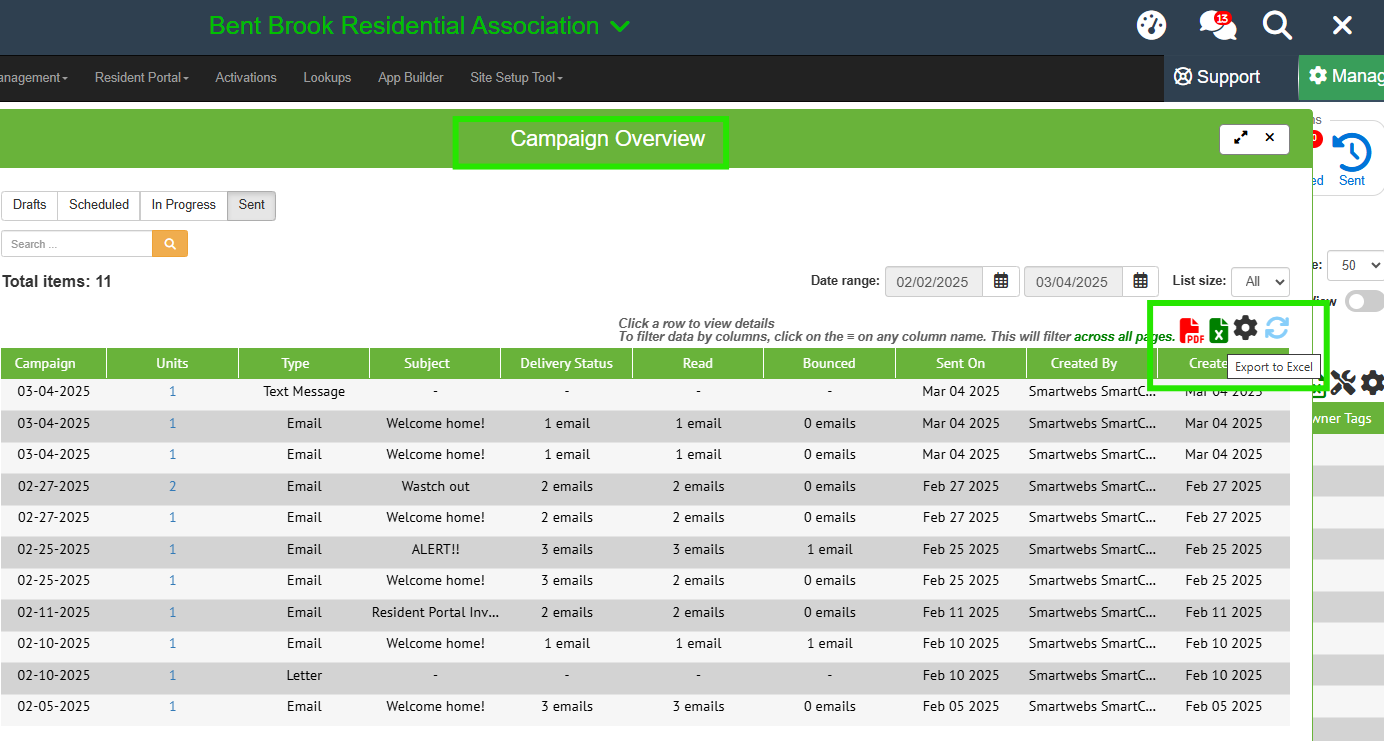Click the Support lifebuoy button
The width and height of the screenshot is (1384, 741).
tap(1217, 77)
